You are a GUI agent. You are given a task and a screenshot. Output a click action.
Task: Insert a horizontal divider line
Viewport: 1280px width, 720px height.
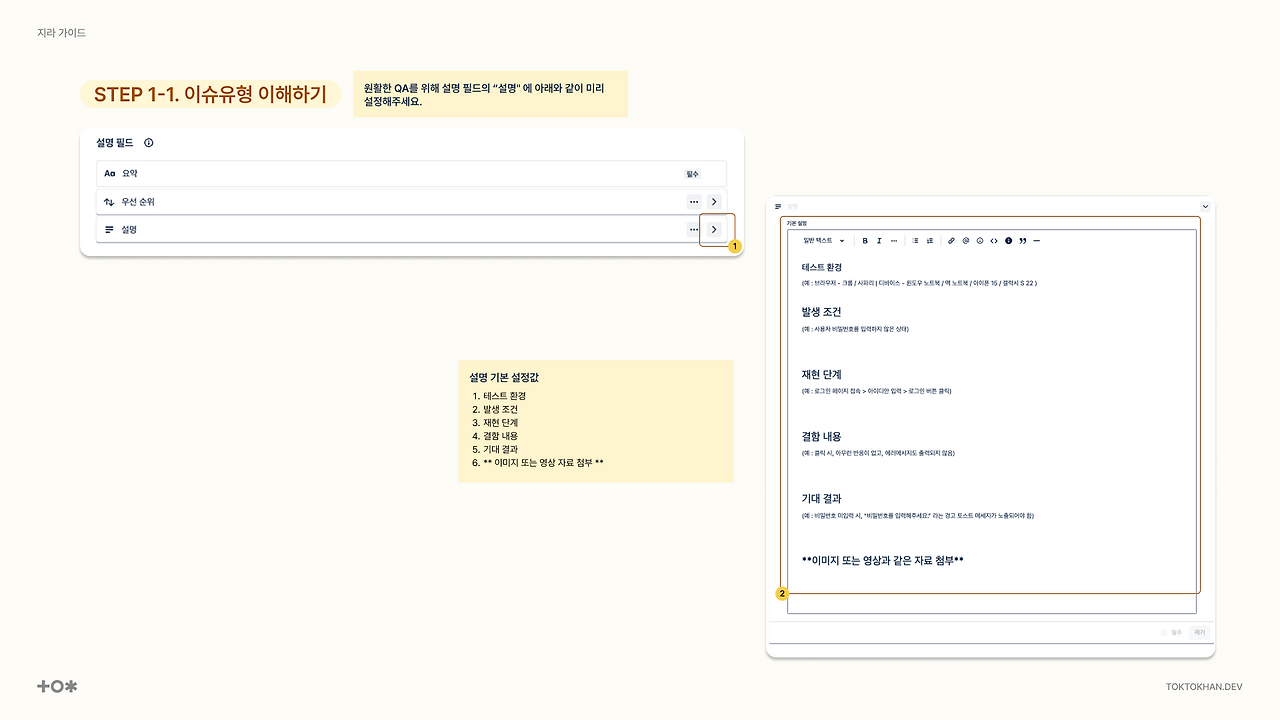click(1036, 240)
